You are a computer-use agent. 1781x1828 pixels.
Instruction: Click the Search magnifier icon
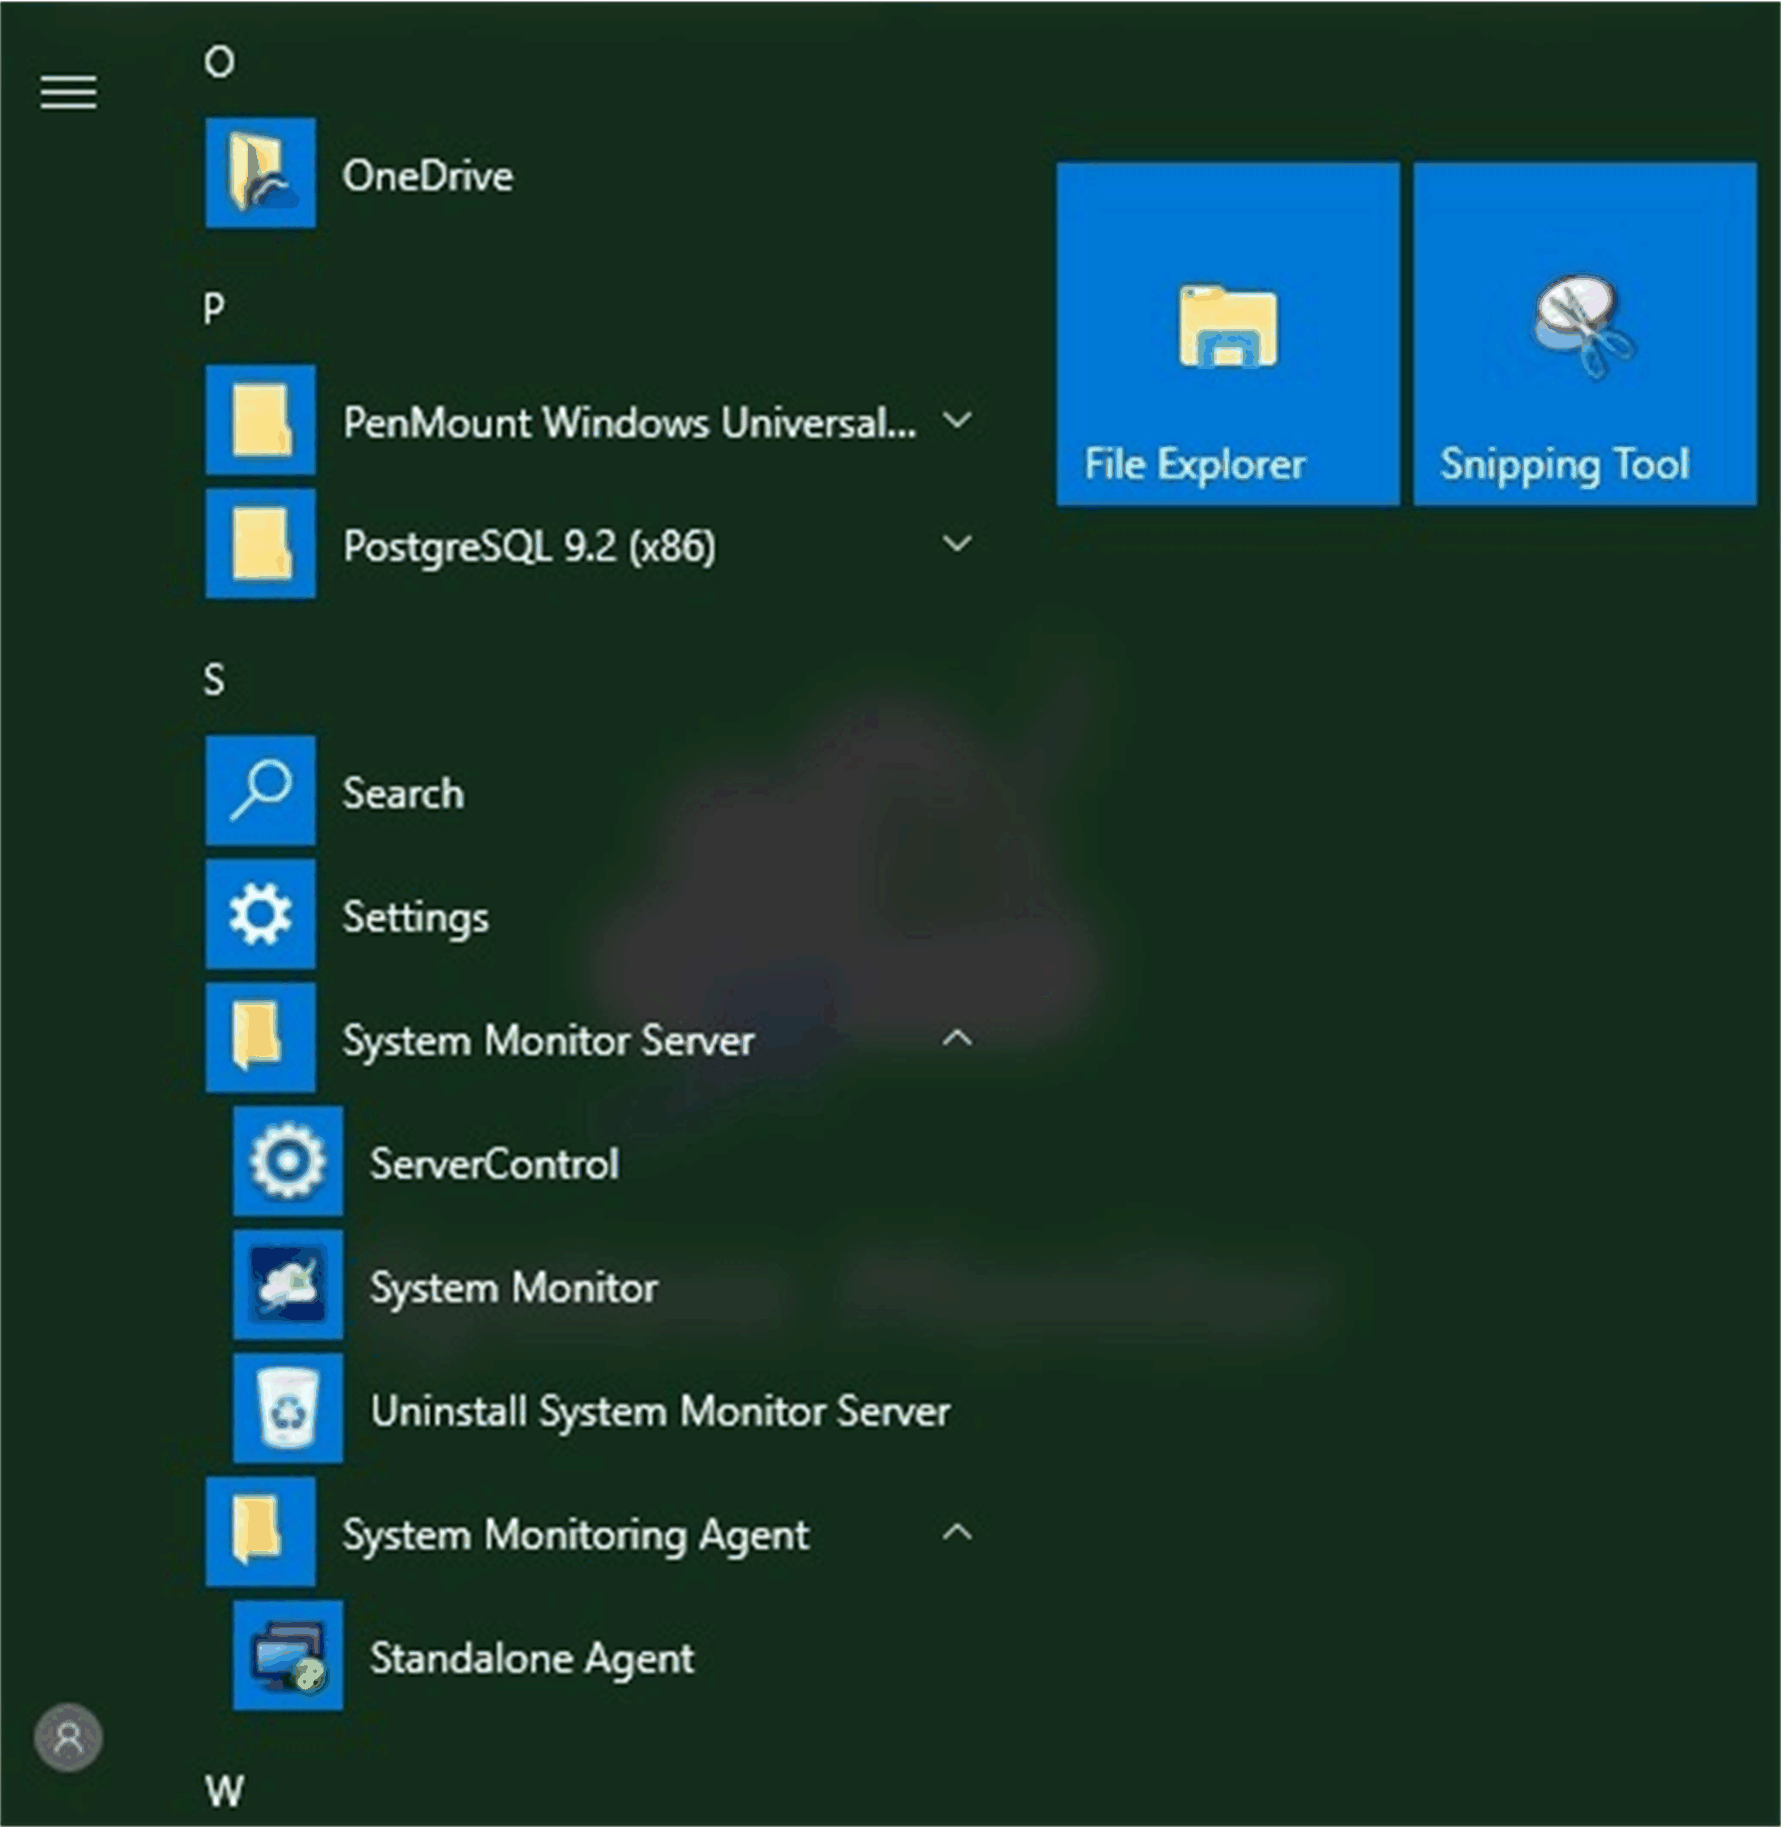(260, 791)
